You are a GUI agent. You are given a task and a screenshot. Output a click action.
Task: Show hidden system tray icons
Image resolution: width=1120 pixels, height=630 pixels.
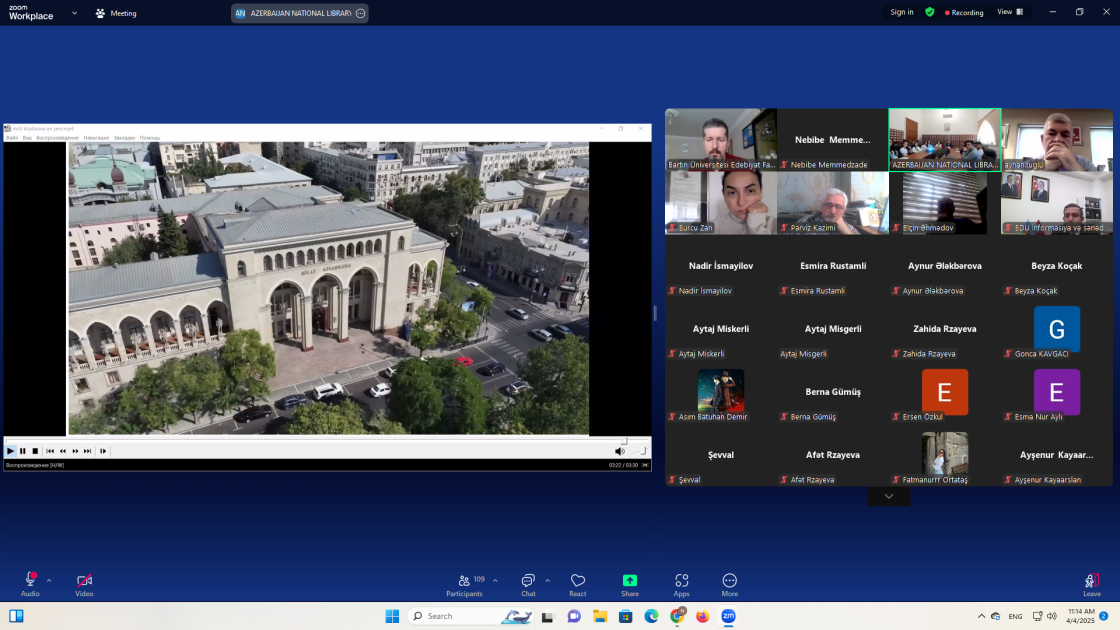click(x=981, y=616)
